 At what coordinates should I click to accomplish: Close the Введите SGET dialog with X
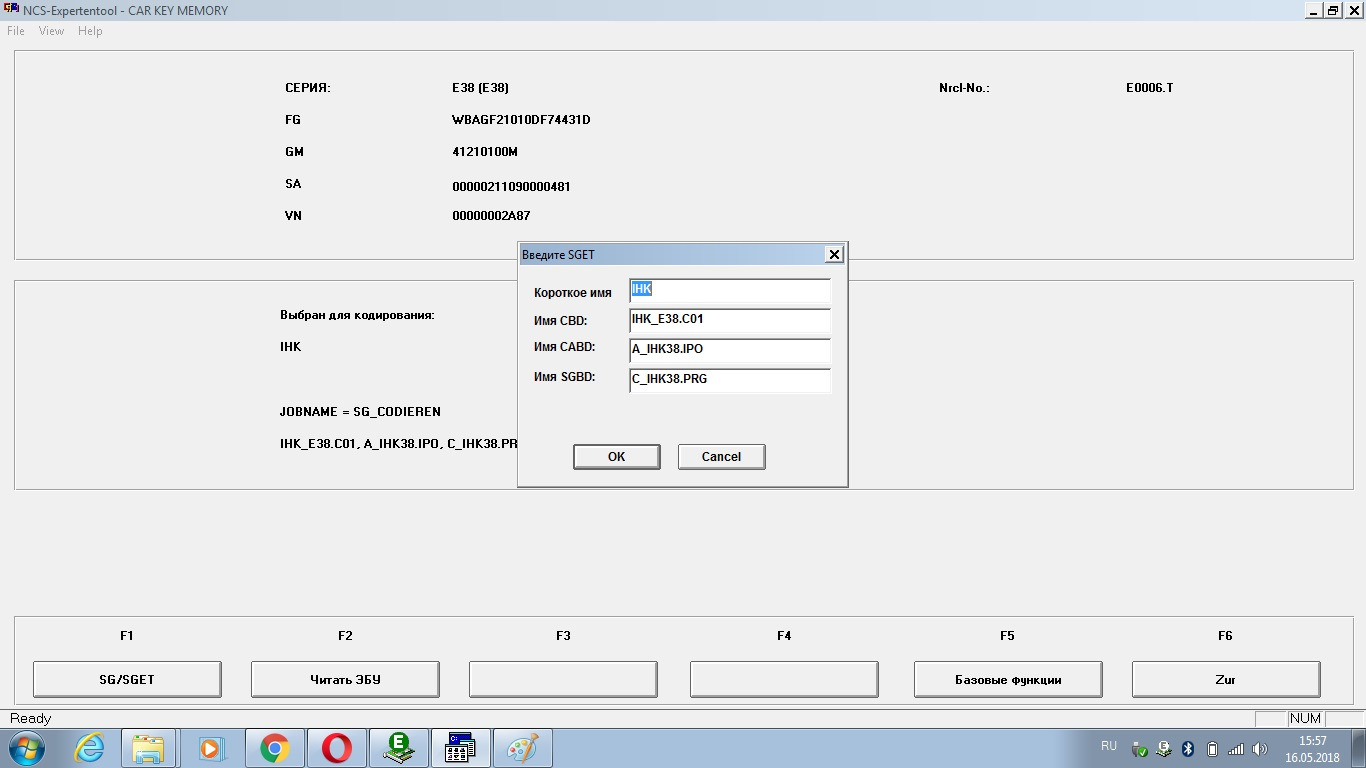click(x=833, y=254)
